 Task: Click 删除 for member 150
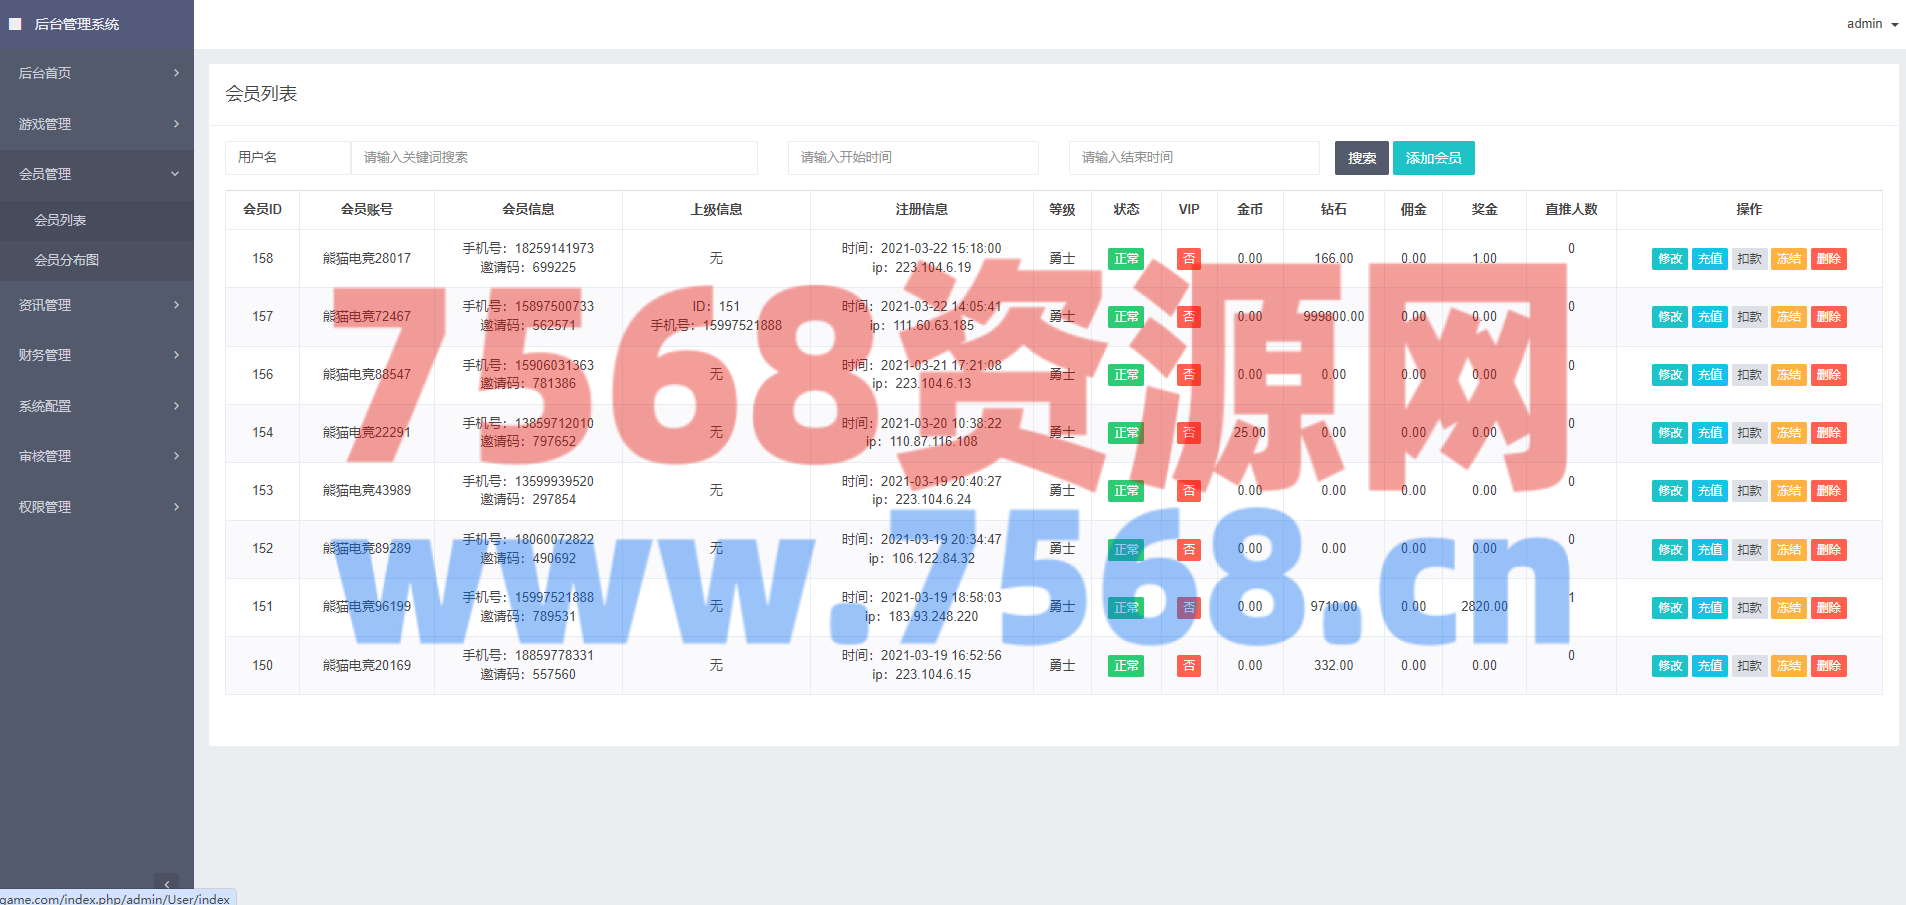point(1828,666)
